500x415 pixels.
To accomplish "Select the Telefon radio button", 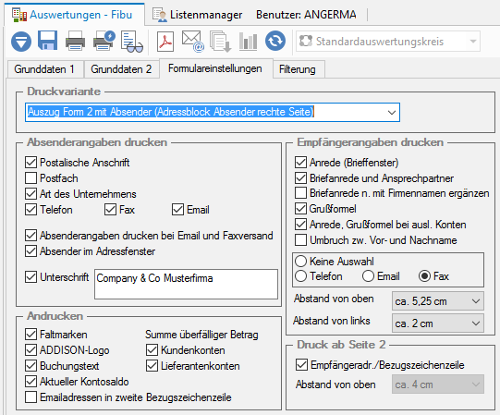I will pyautogui.click(x=301, y=276).
